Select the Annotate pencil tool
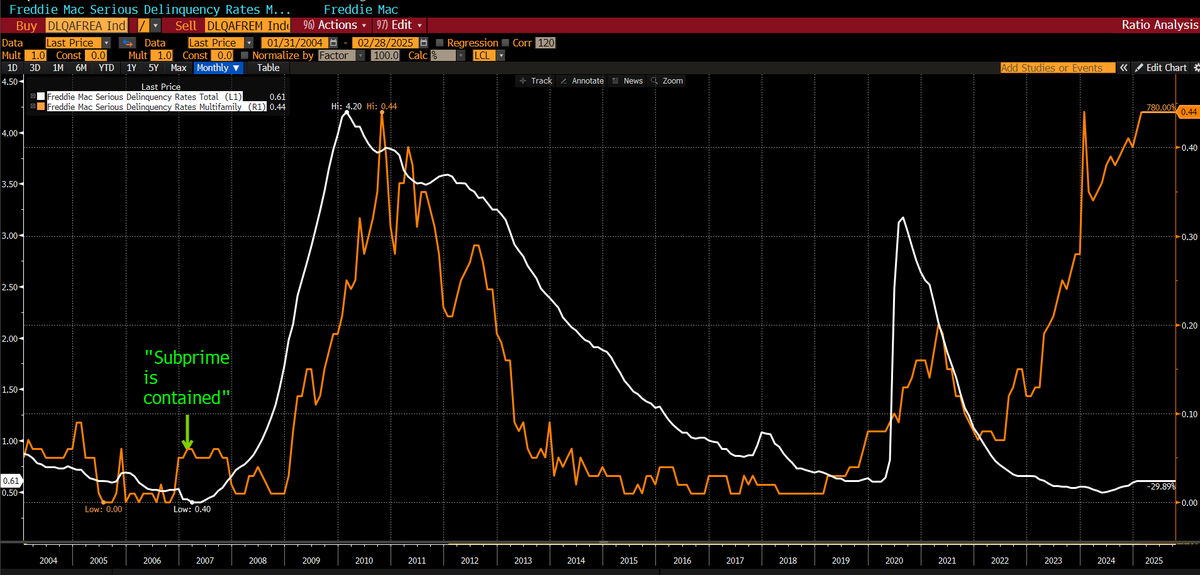The height and width of the screenshot is (575, 1200). click(x=583, y=81)
